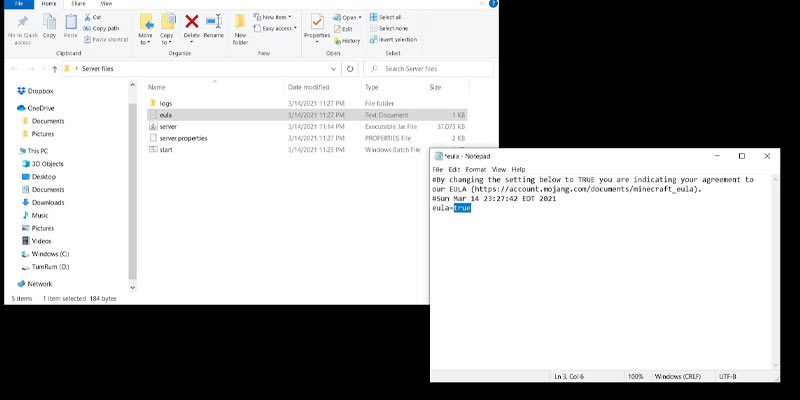Open the File tab in Explorer
Image resolution: width=800 pixels, height=400 pixels.
tap(19, 4)
